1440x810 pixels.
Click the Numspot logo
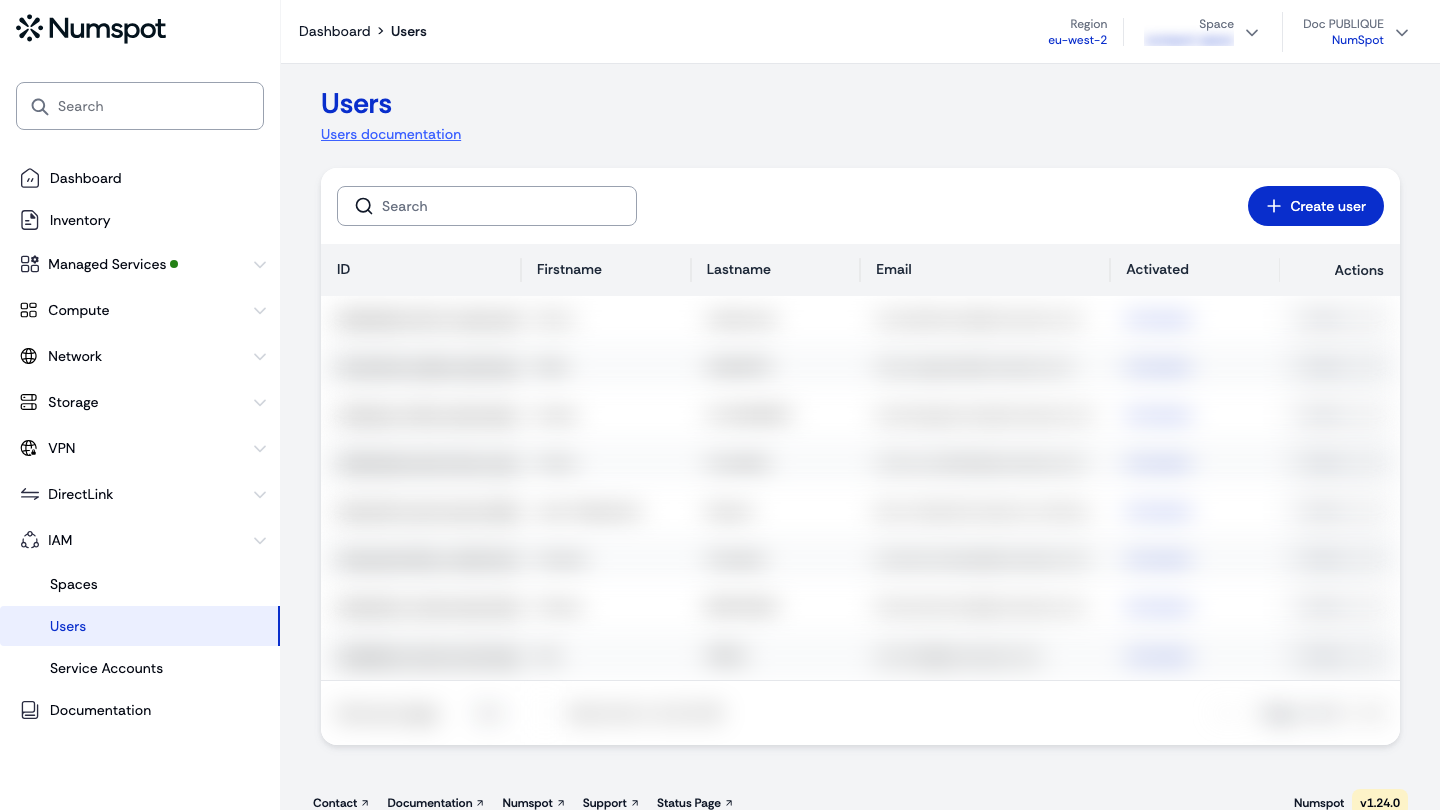click(91, 29)
